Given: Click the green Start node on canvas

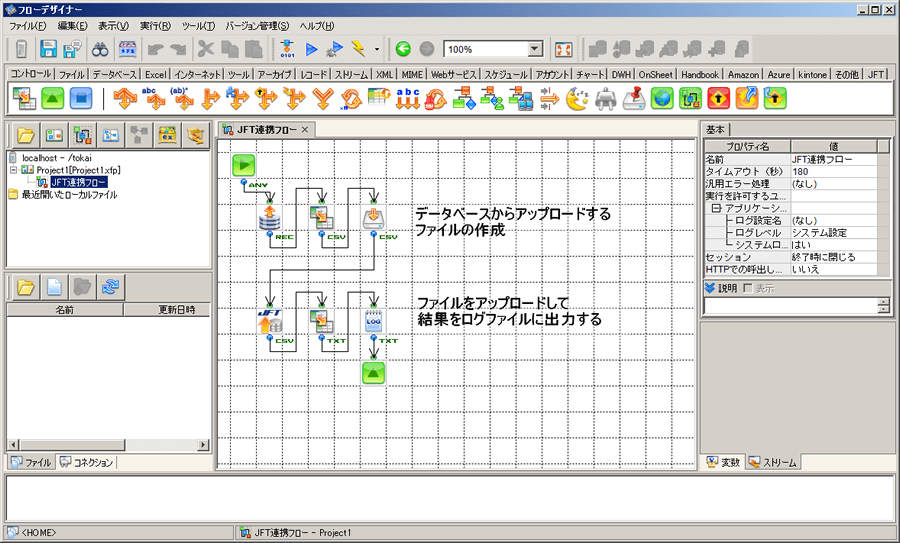Looking at the screenshot, I should click(x=245, y=166).
